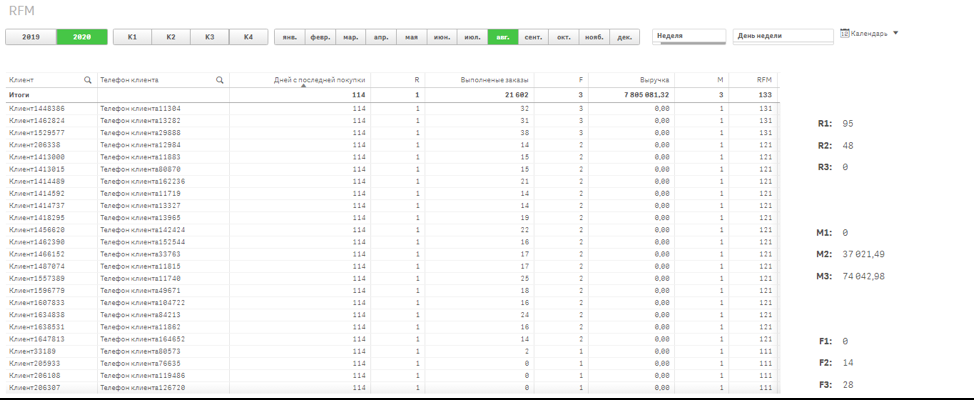The height and width of the screenshot is (400, 974).
Task: Expand the Календарь dropdown arrow
Action: pos(895,33)
